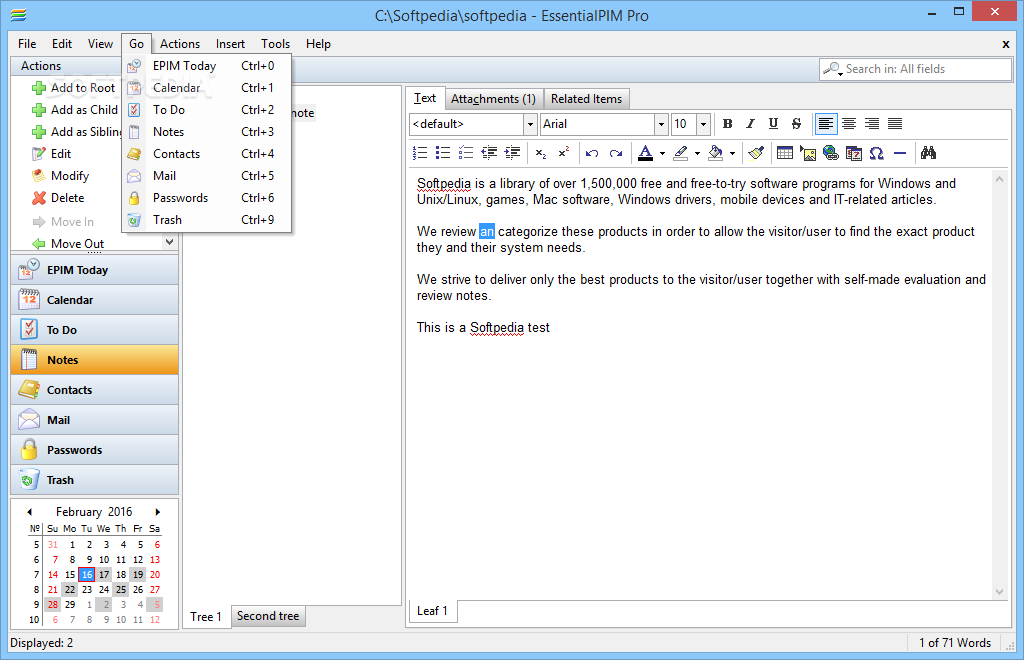Increase paragraph indent

coord(513,153)
